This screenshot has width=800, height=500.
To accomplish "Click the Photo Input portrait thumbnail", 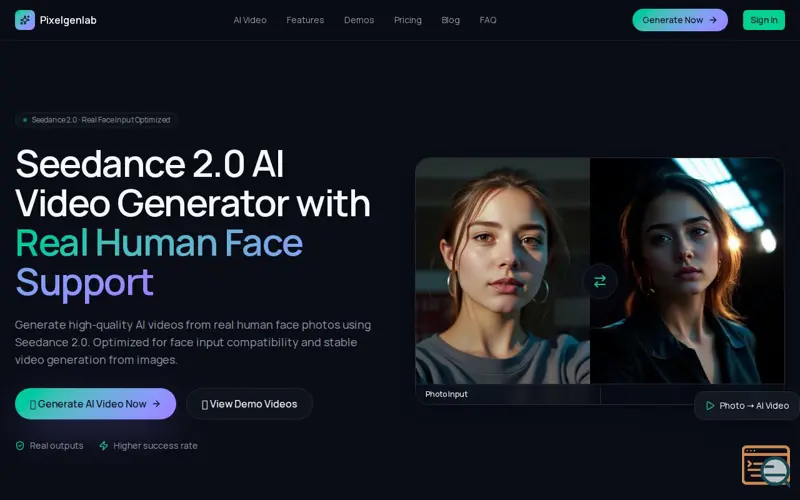I will click(x=503, y=270).
